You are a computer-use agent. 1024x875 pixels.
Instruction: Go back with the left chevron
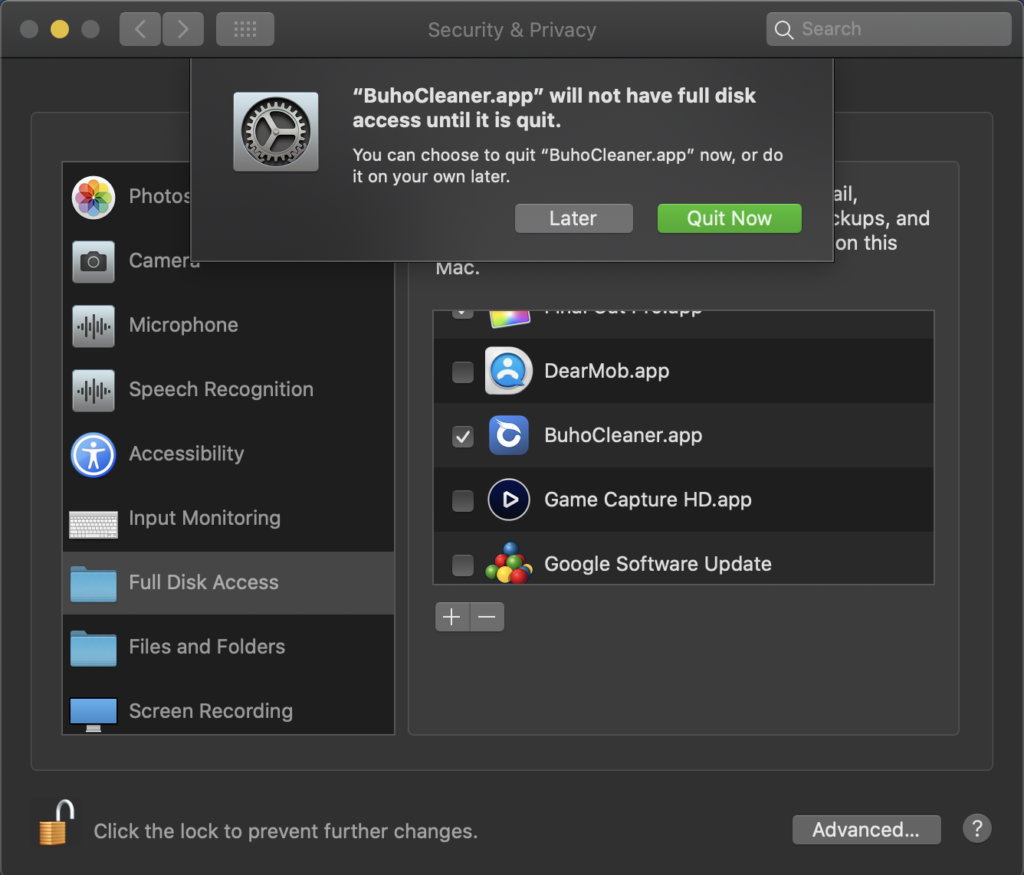pos(140,29)
